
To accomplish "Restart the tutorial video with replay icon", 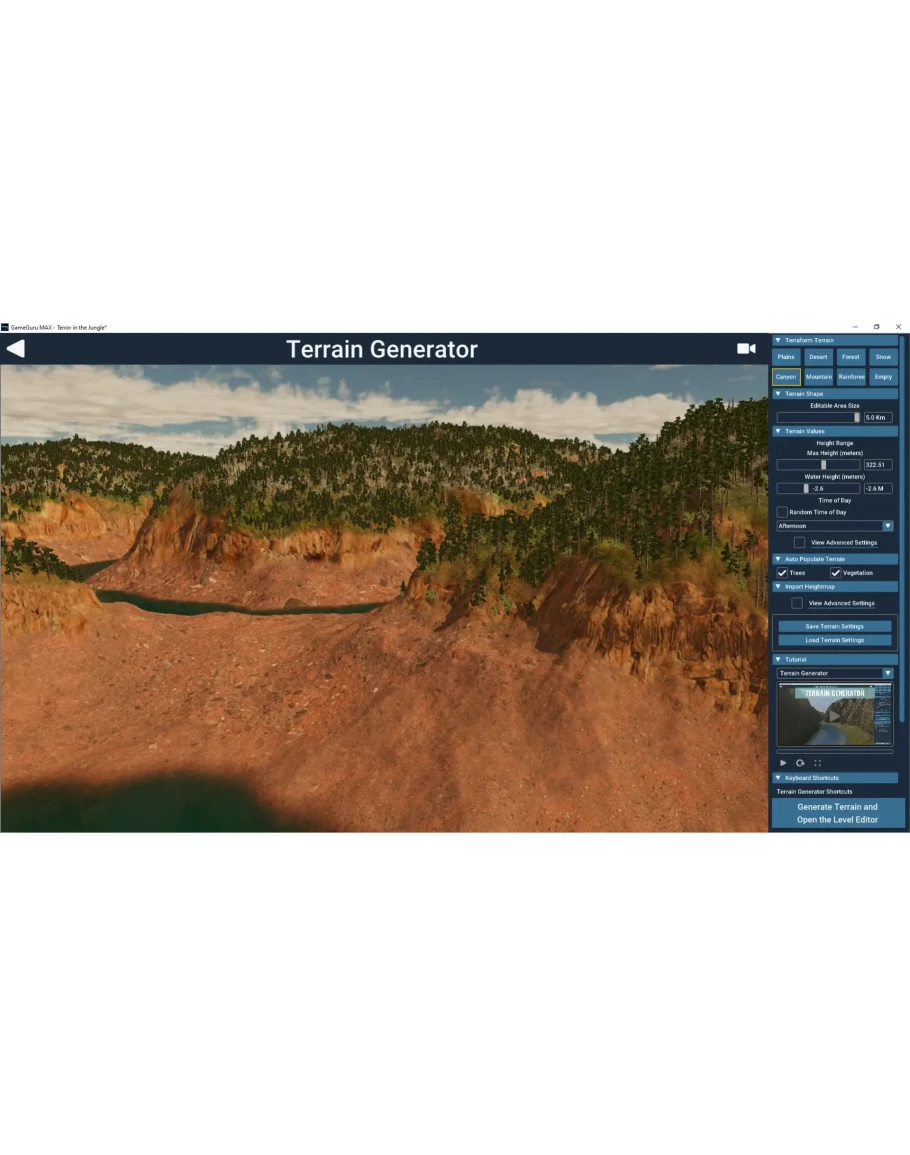I will (x=800, y=763).
